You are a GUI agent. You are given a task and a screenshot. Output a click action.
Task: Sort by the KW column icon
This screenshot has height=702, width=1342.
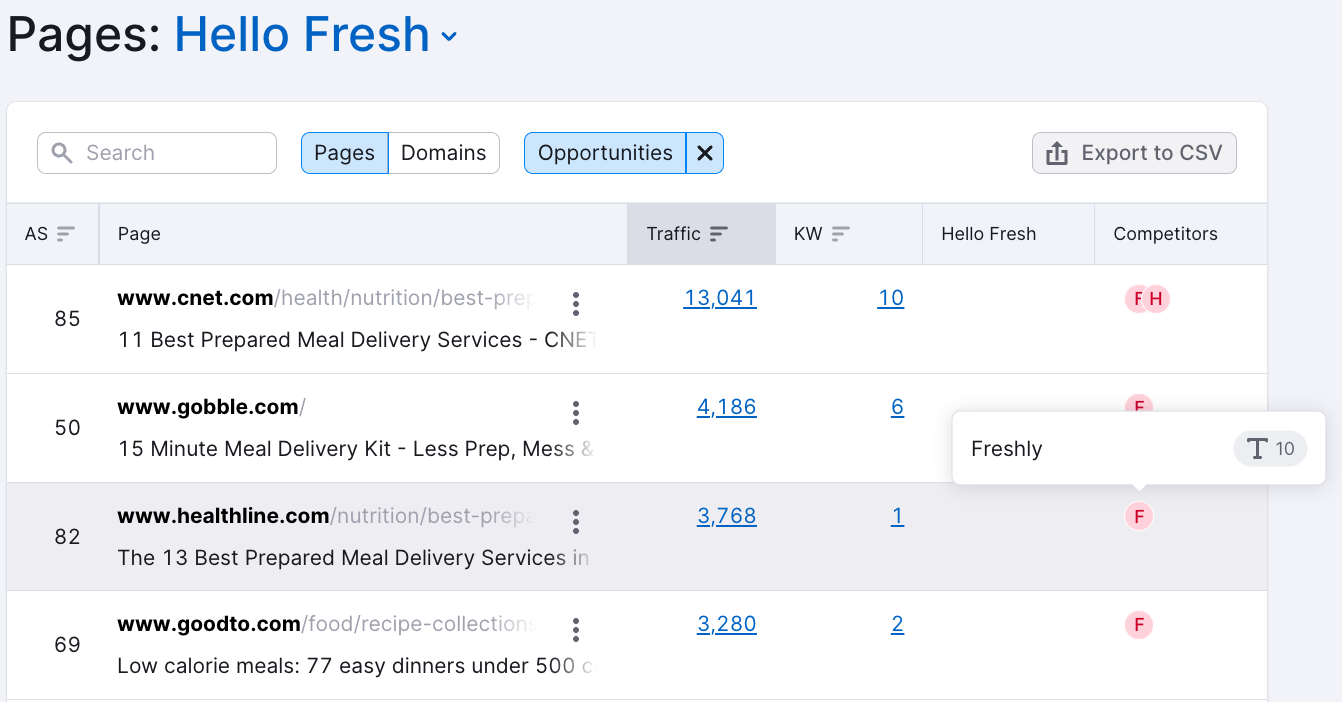841,234
